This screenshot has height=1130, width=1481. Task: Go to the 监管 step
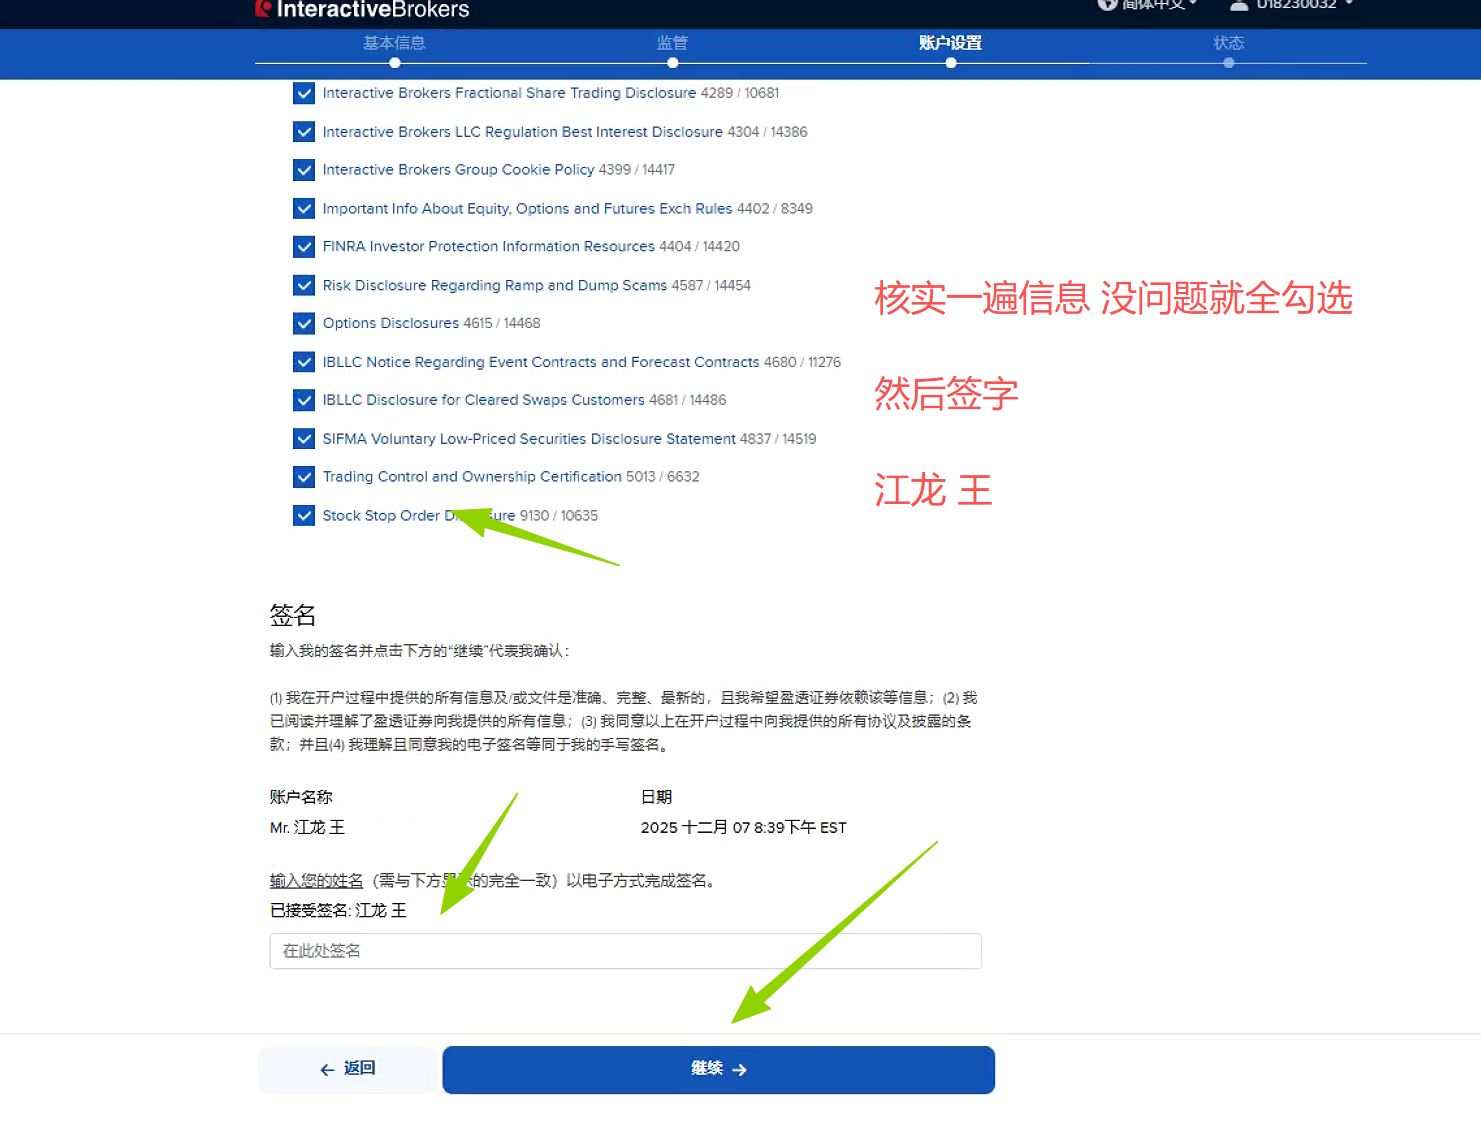pos(672,43)
